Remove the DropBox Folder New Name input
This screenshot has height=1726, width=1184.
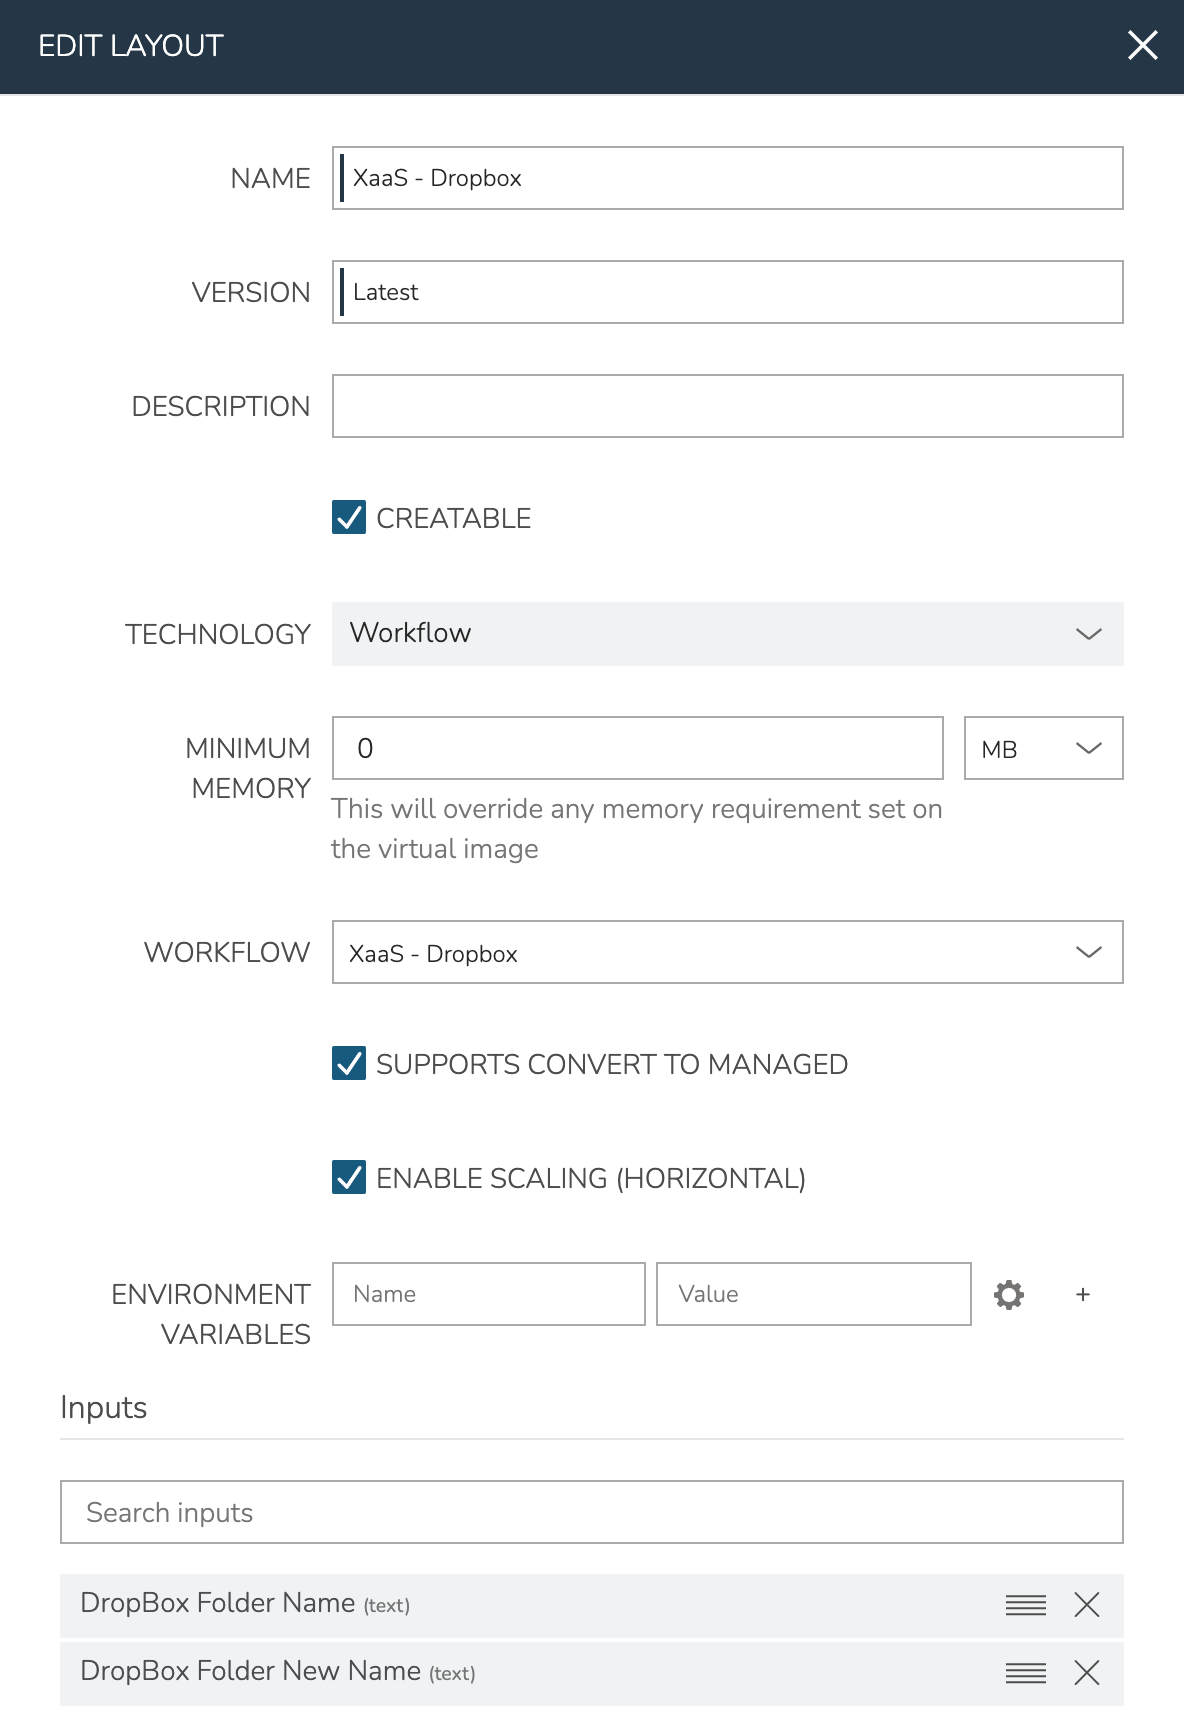coord(1087,1673)
